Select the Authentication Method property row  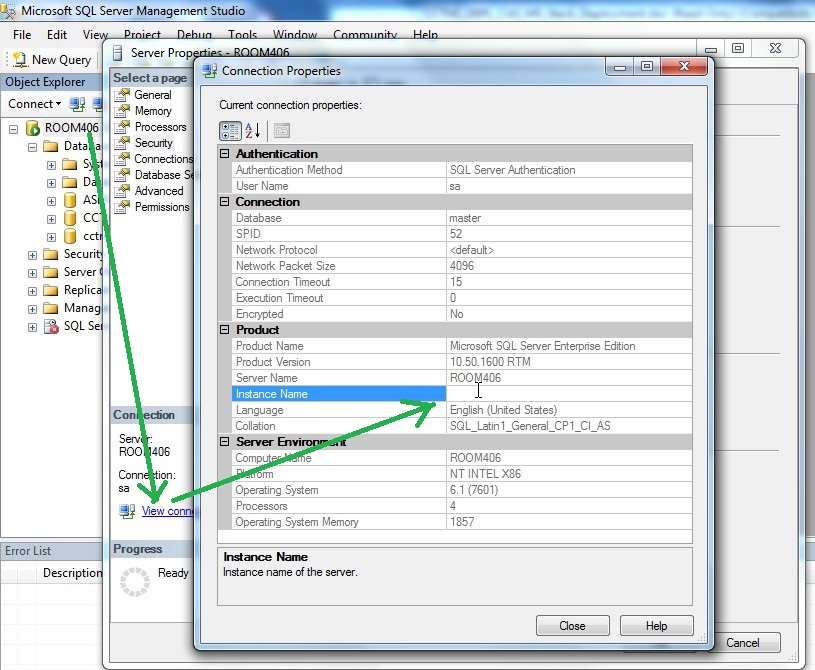pos(462,170)
